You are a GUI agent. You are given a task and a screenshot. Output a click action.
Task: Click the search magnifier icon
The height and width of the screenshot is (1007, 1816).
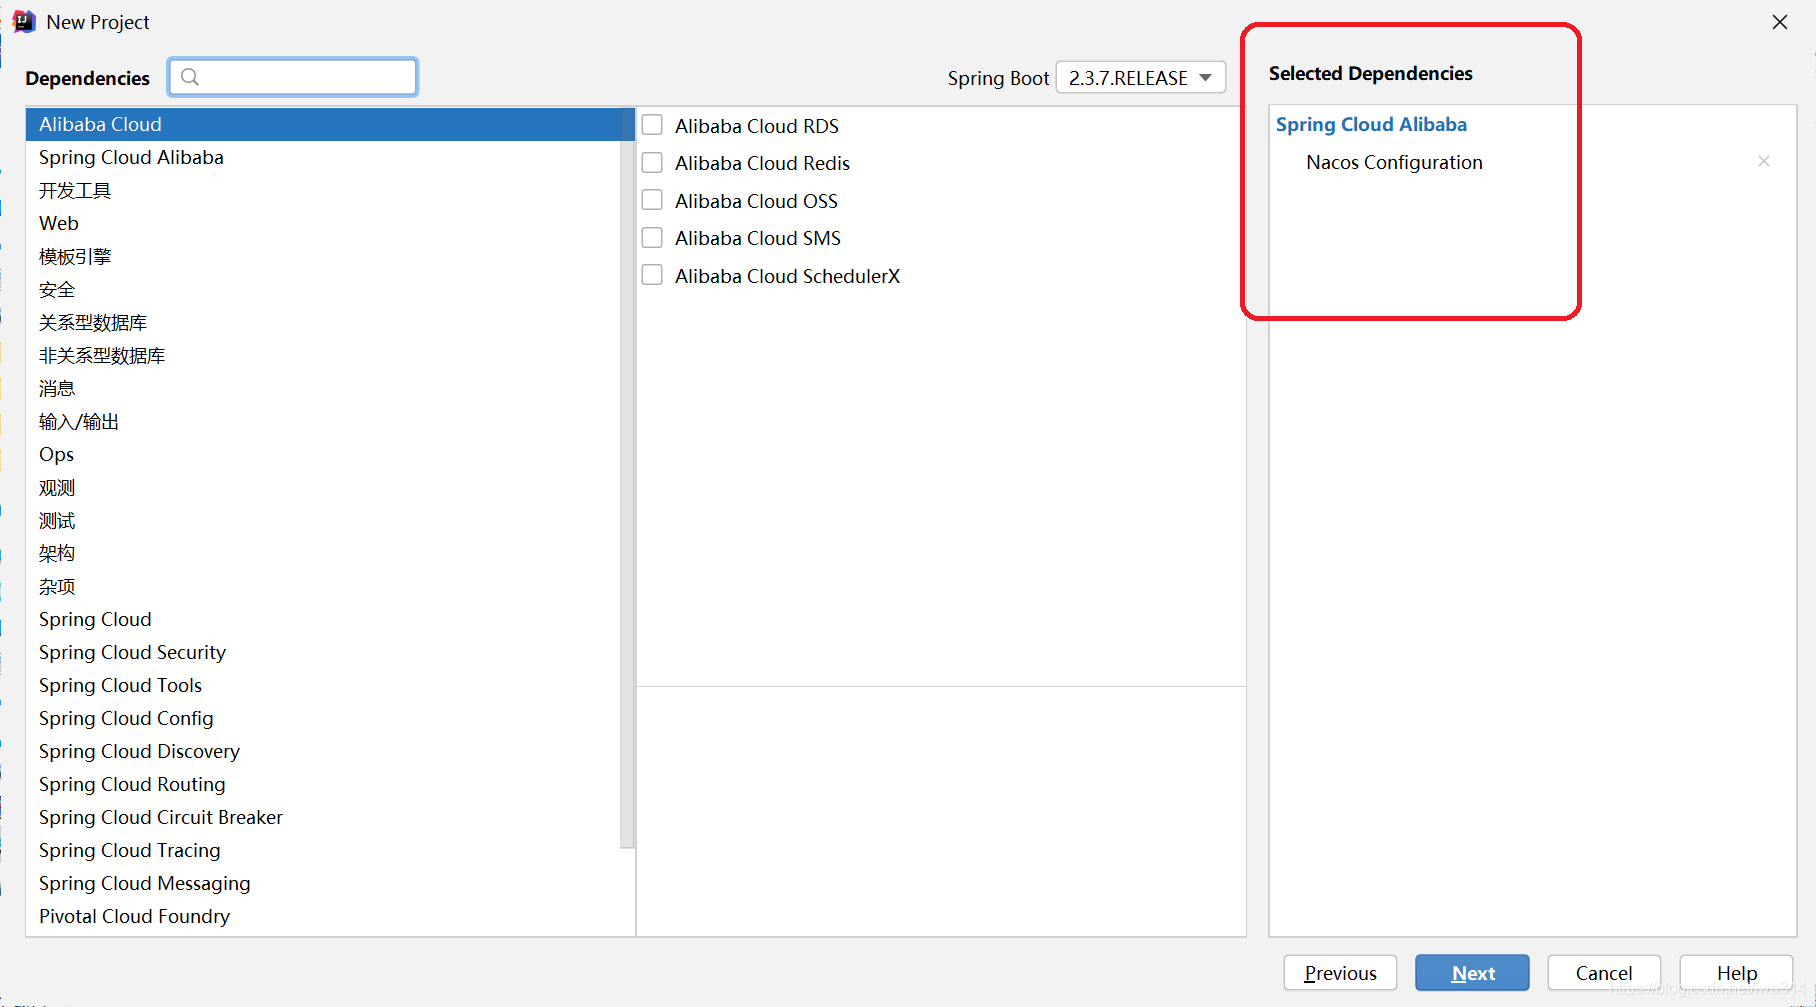[x=190, y=77]
